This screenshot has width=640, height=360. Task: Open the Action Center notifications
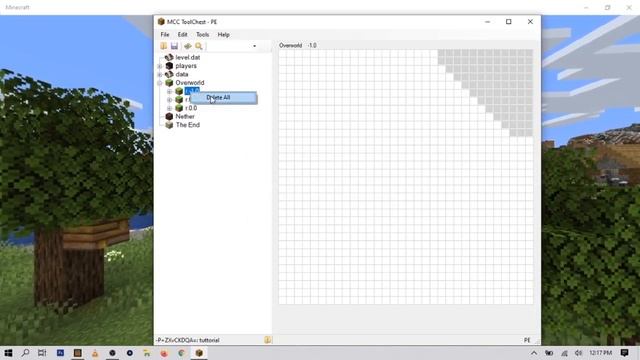point(624,353)
